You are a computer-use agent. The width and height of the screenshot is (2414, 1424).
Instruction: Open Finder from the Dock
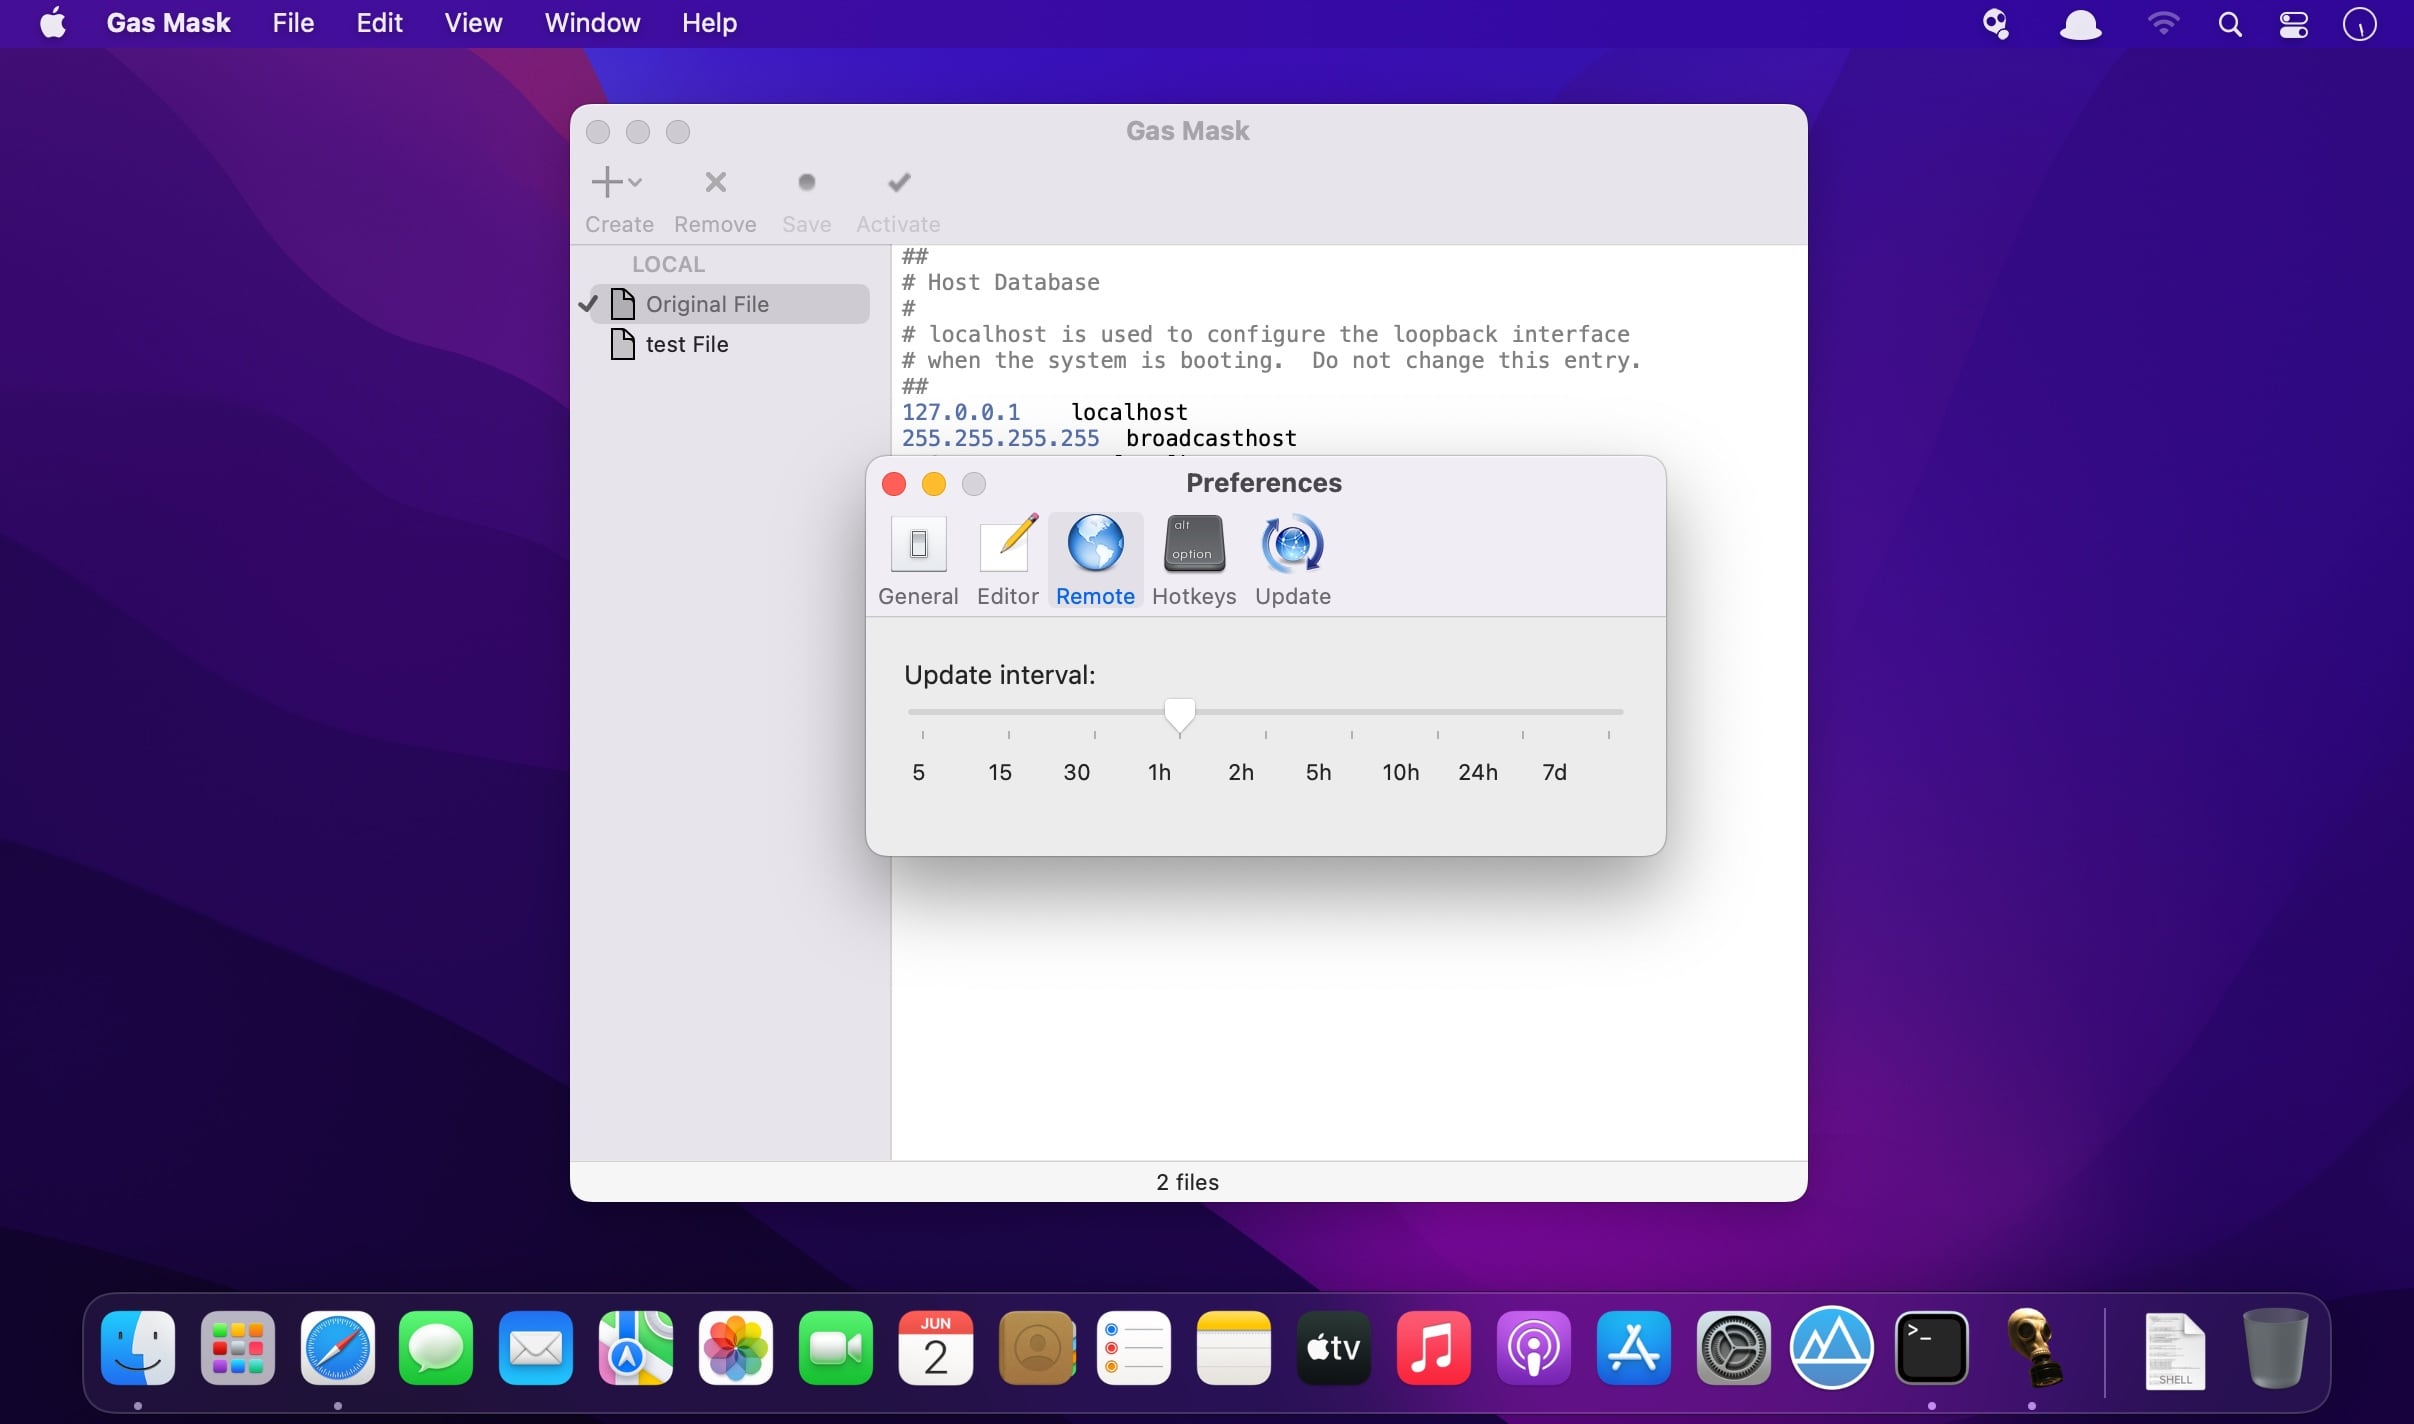click(x=139, y=1348)
